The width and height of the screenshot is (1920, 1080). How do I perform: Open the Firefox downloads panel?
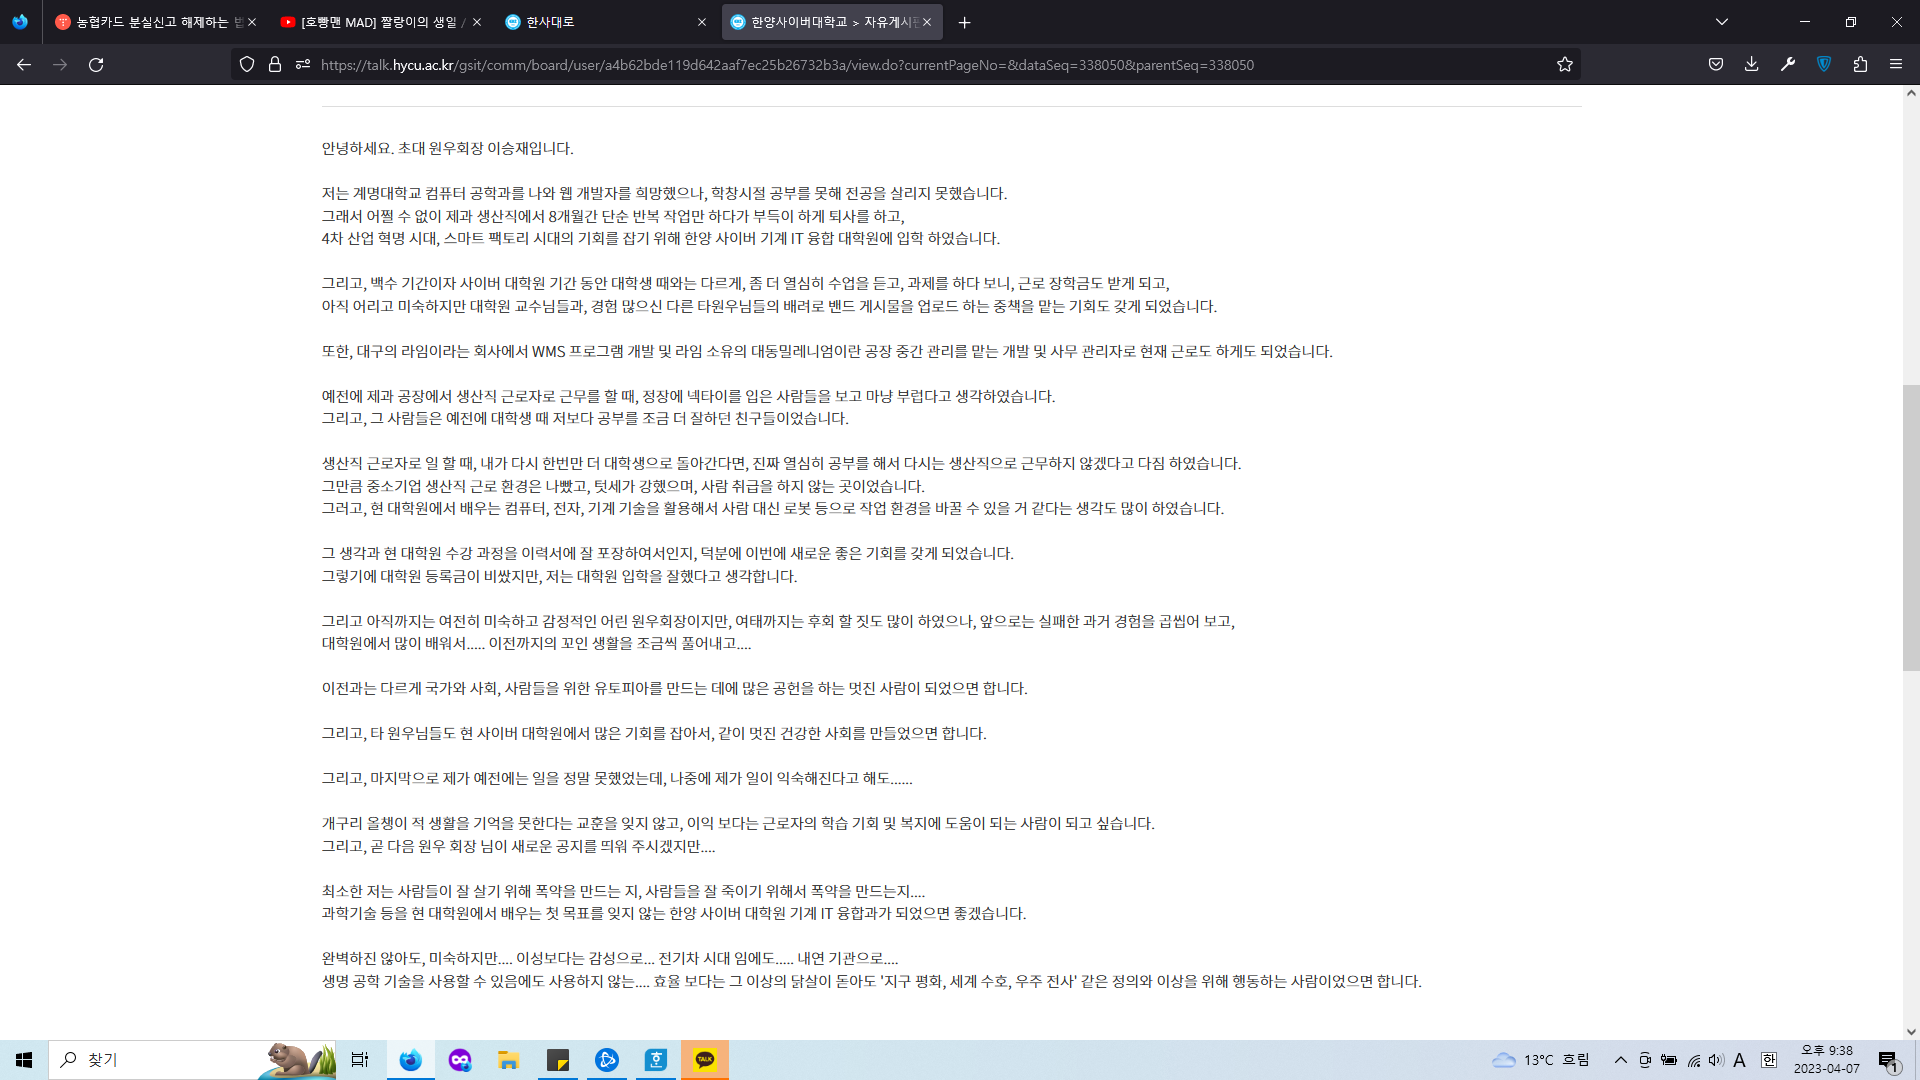tap(1751, 64)
